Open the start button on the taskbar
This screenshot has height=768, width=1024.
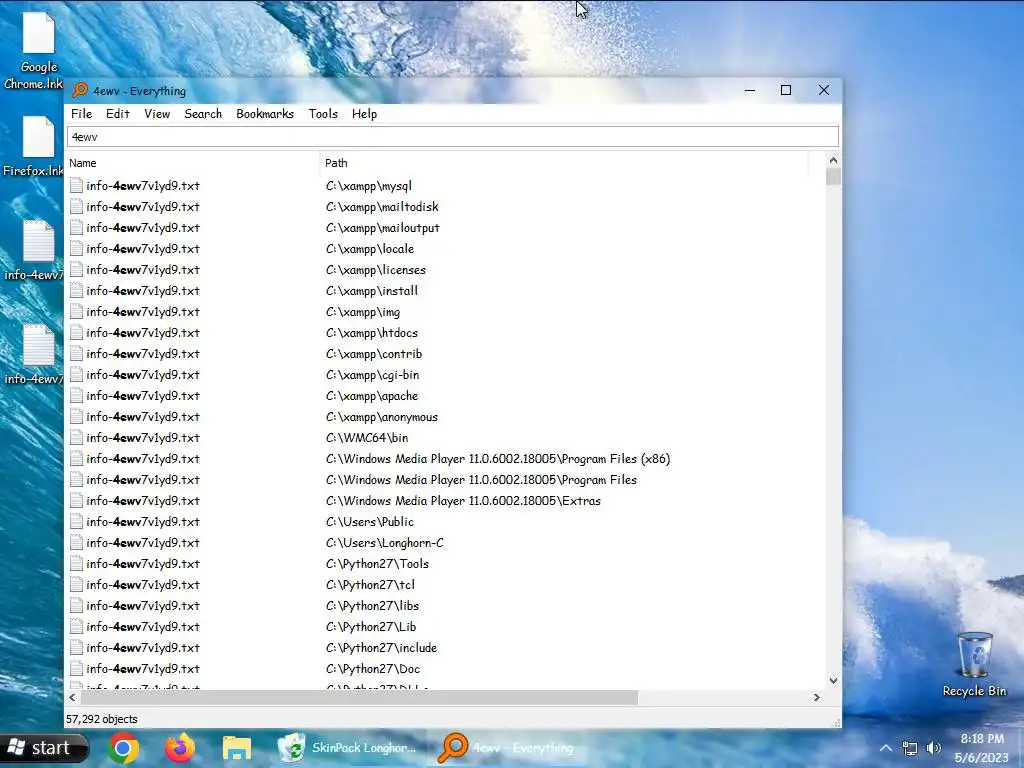click(44, 748)
